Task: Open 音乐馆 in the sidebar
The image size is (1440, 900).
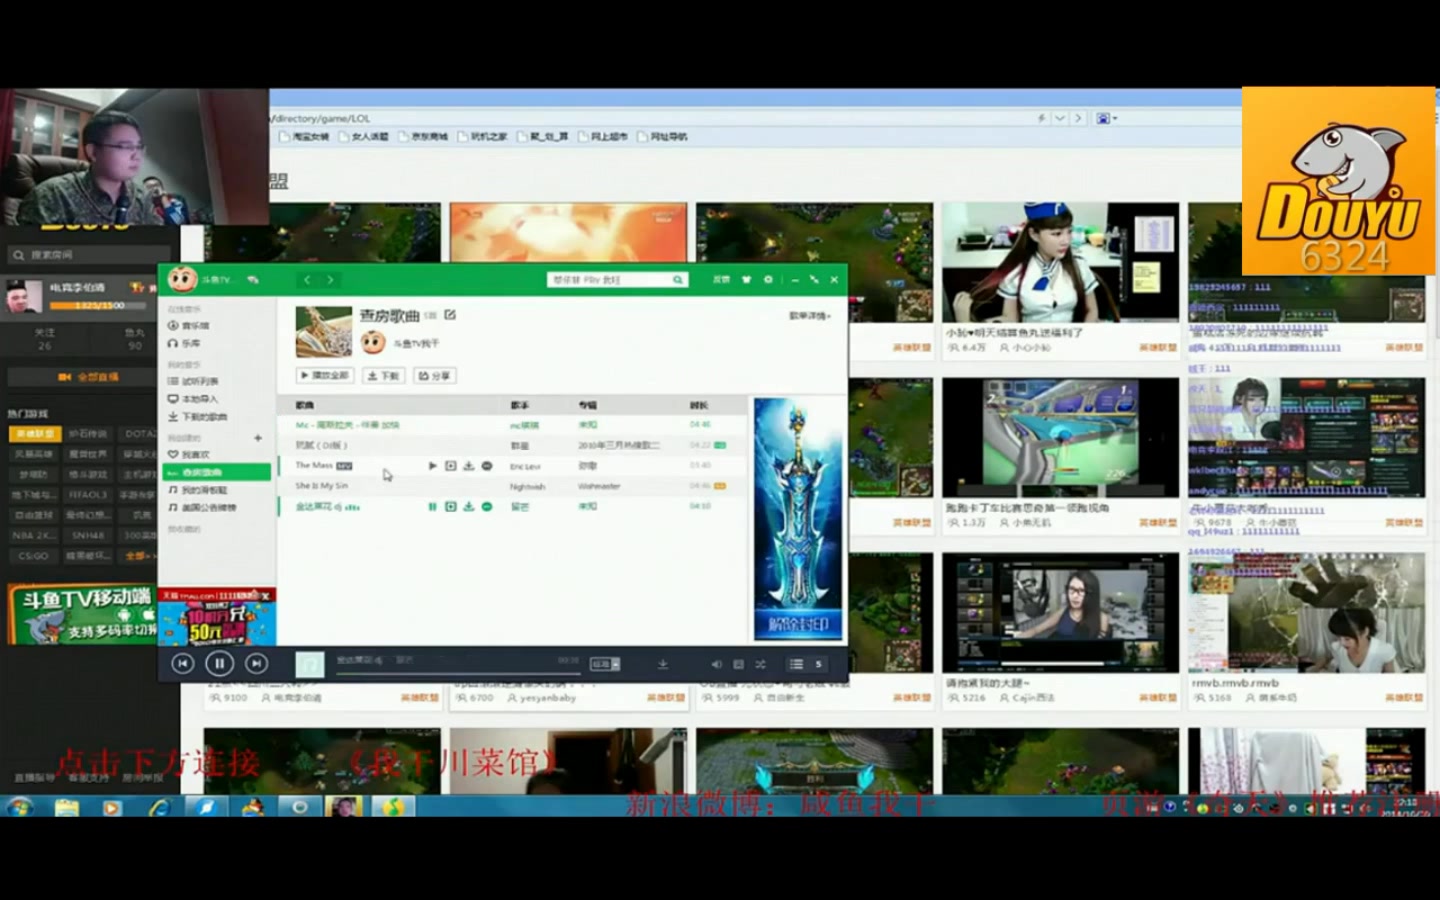Action: coord(190,326)
